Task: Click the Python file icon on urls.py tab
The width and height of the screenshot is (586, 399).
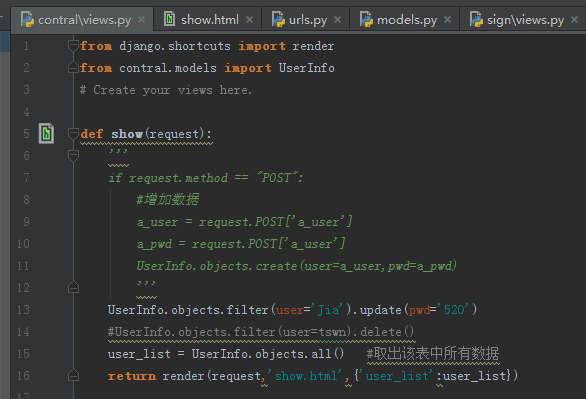Action: click(x=278, y=19)
